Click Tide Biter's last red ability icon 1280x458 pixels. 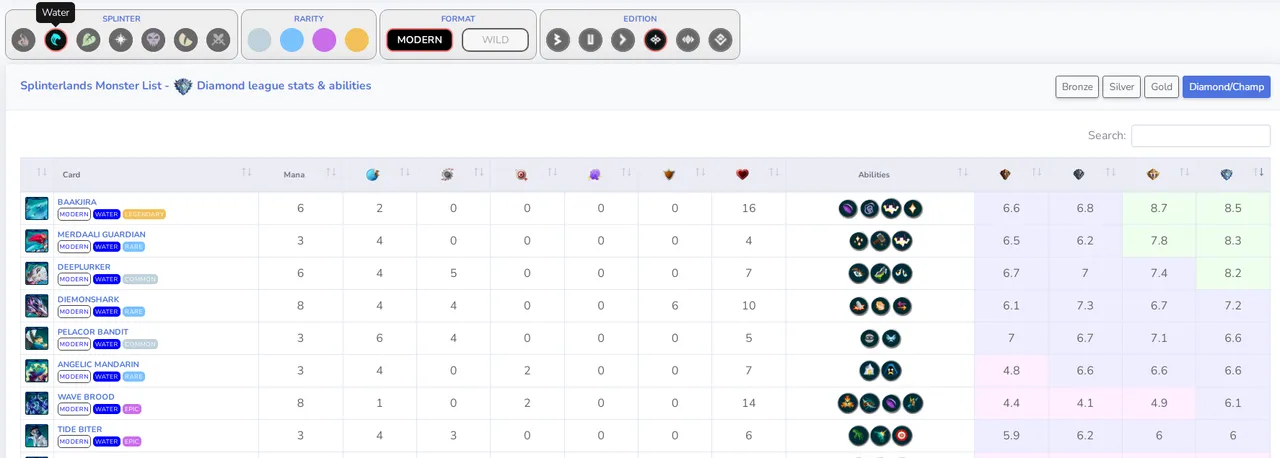902,436
